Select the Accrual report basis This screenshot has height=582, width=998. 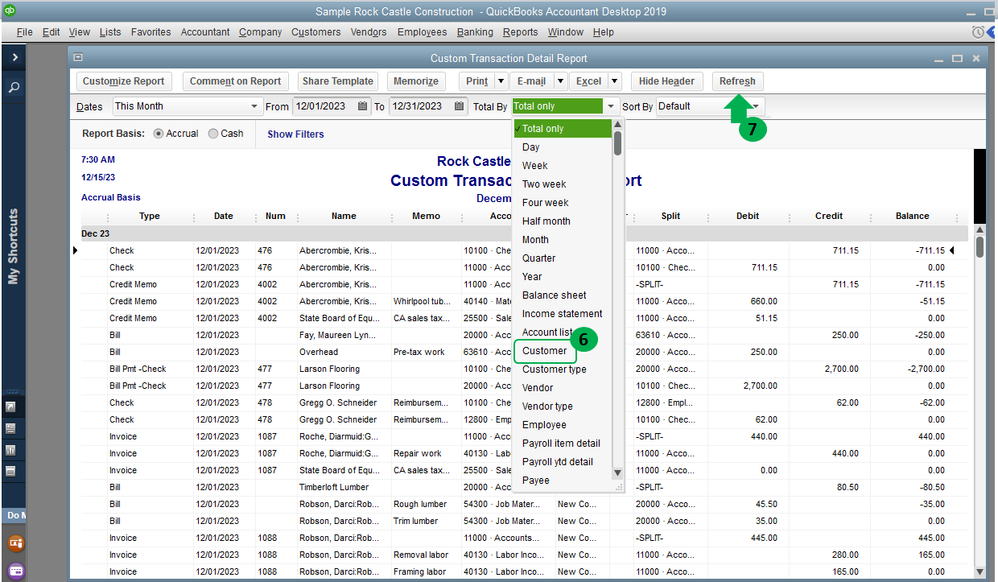159,133
